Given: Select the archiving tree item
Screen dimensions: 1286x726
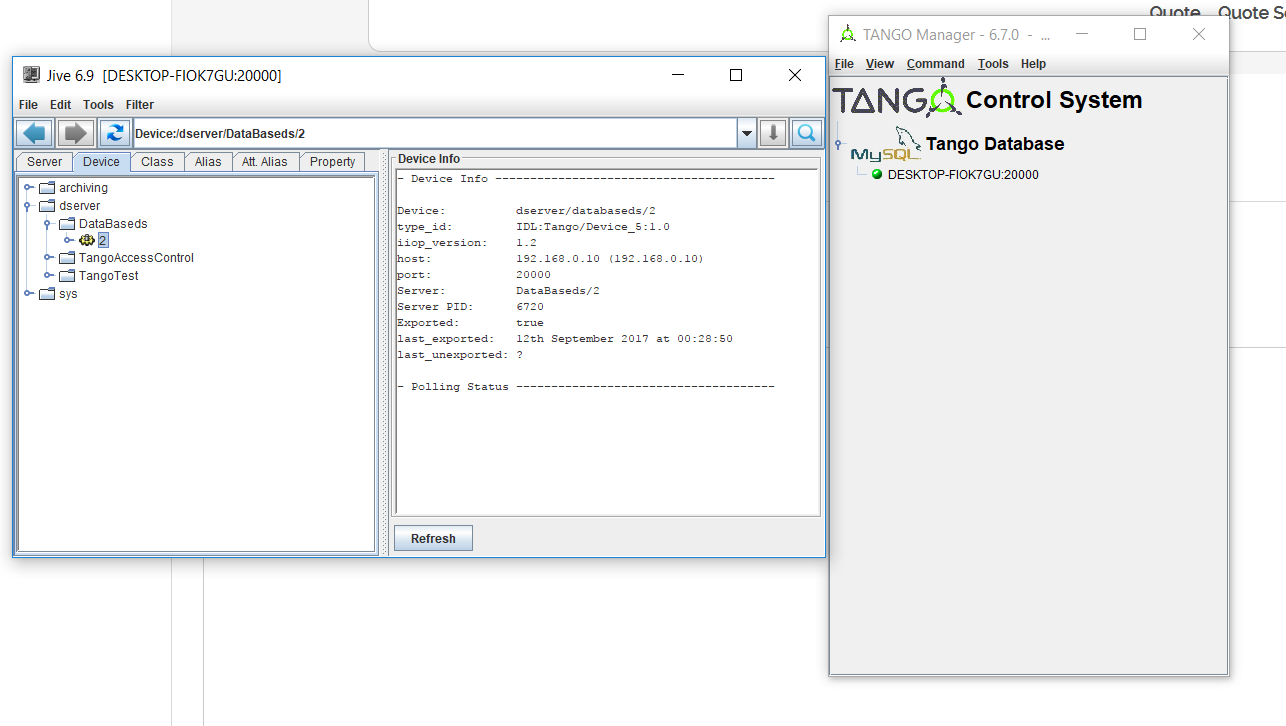Looking at the screenshot, I should click(83, 188).
